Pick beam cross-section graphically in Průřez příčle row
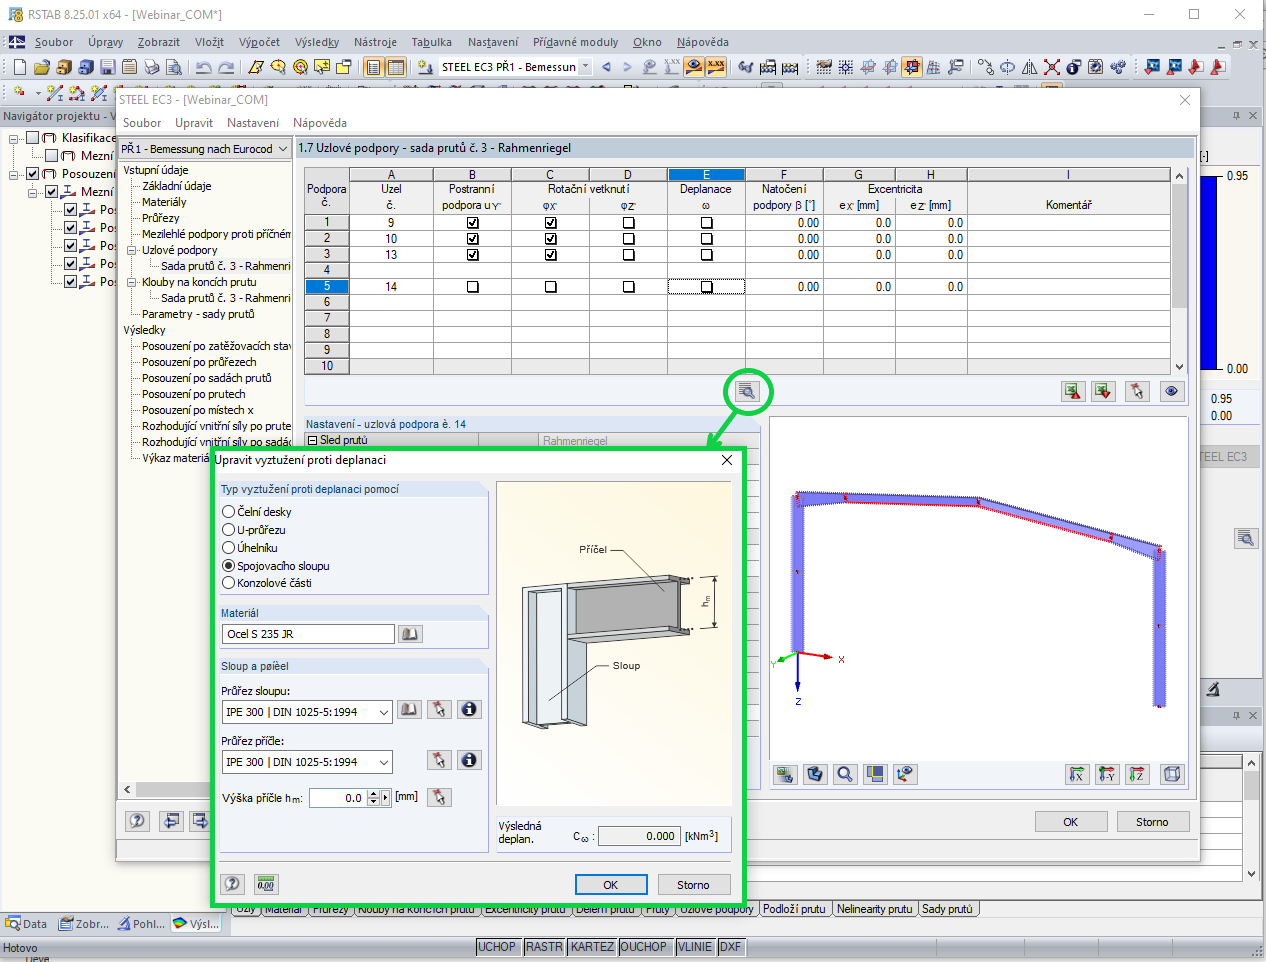Screen dimensions: 1266x962 tap(439, 760)
